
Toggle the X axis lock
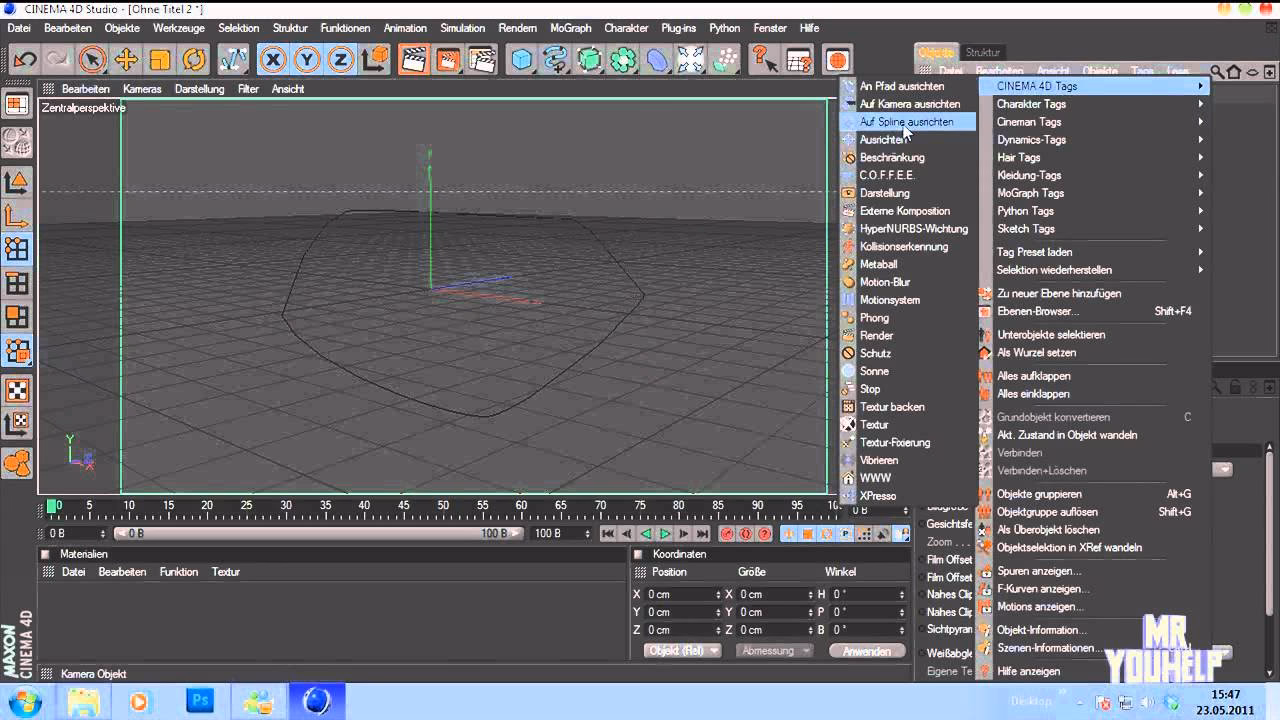click(x=273, y=60)
